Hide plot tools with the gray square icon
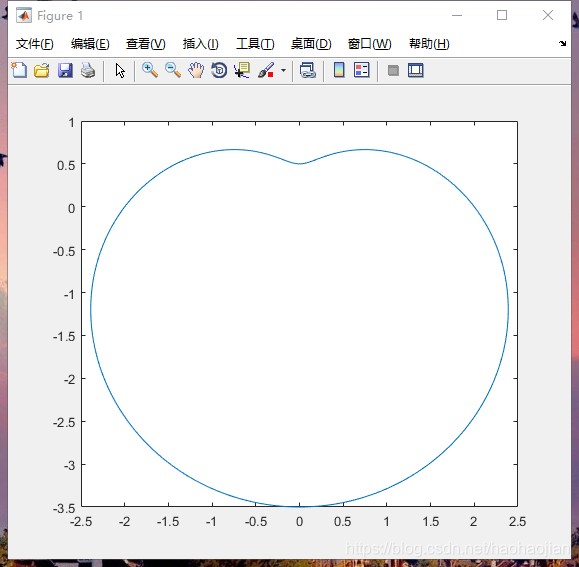Screen dimensions: 579x567 coord(393,70)
